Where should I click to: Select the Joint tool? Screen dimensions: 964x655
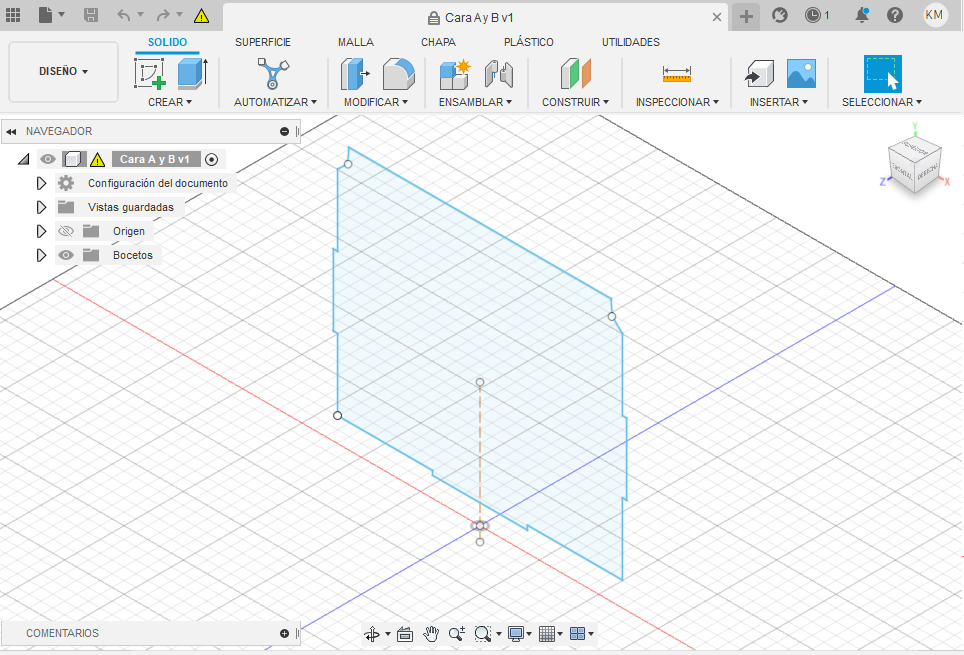(x=499, y=74)
